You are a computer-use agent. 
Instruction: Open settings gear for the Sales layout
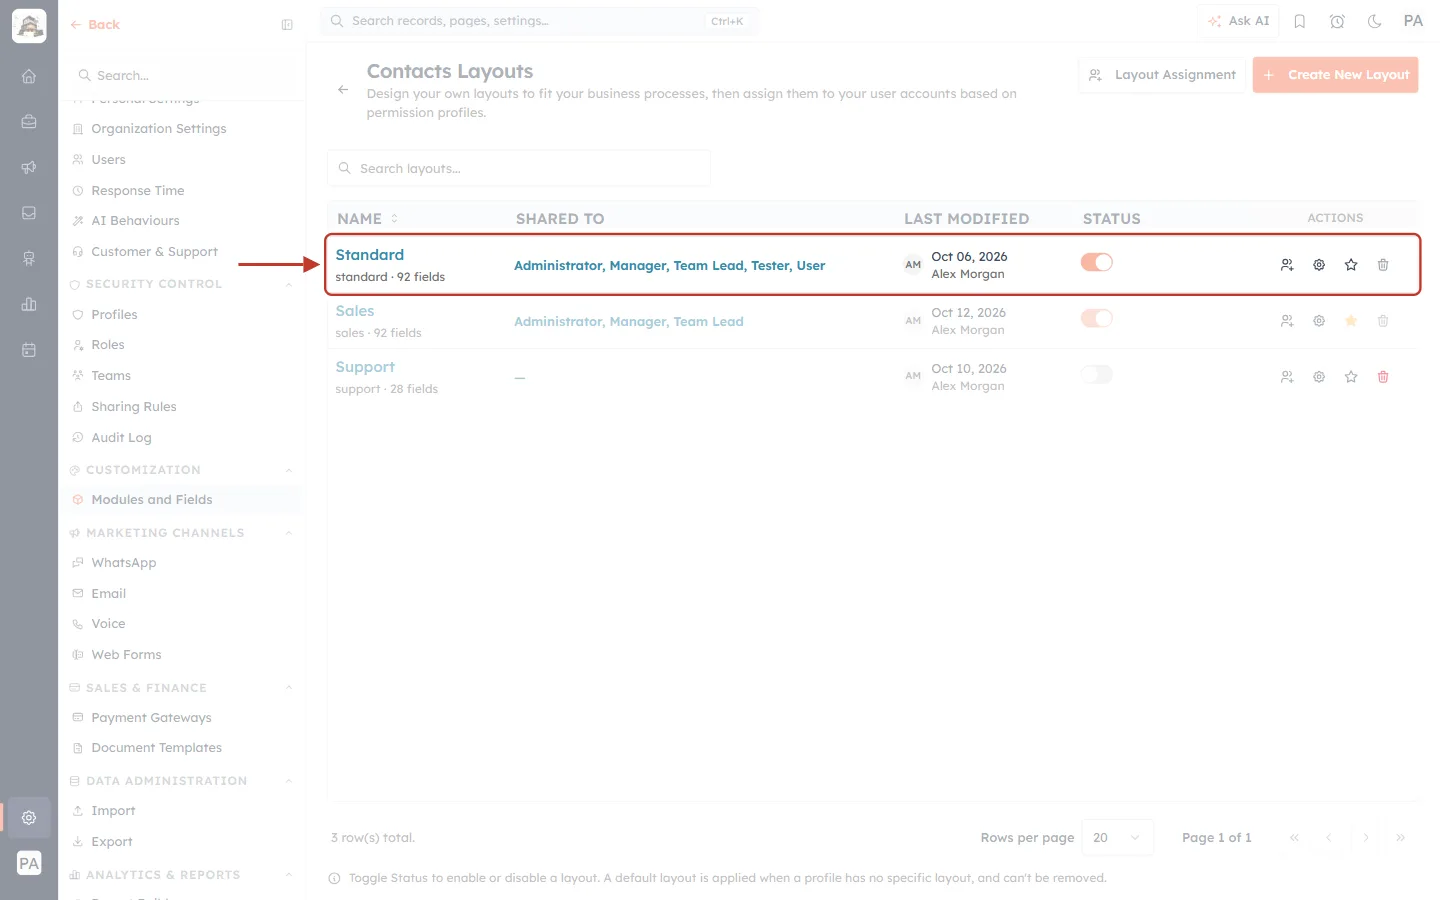(1319, 321)
